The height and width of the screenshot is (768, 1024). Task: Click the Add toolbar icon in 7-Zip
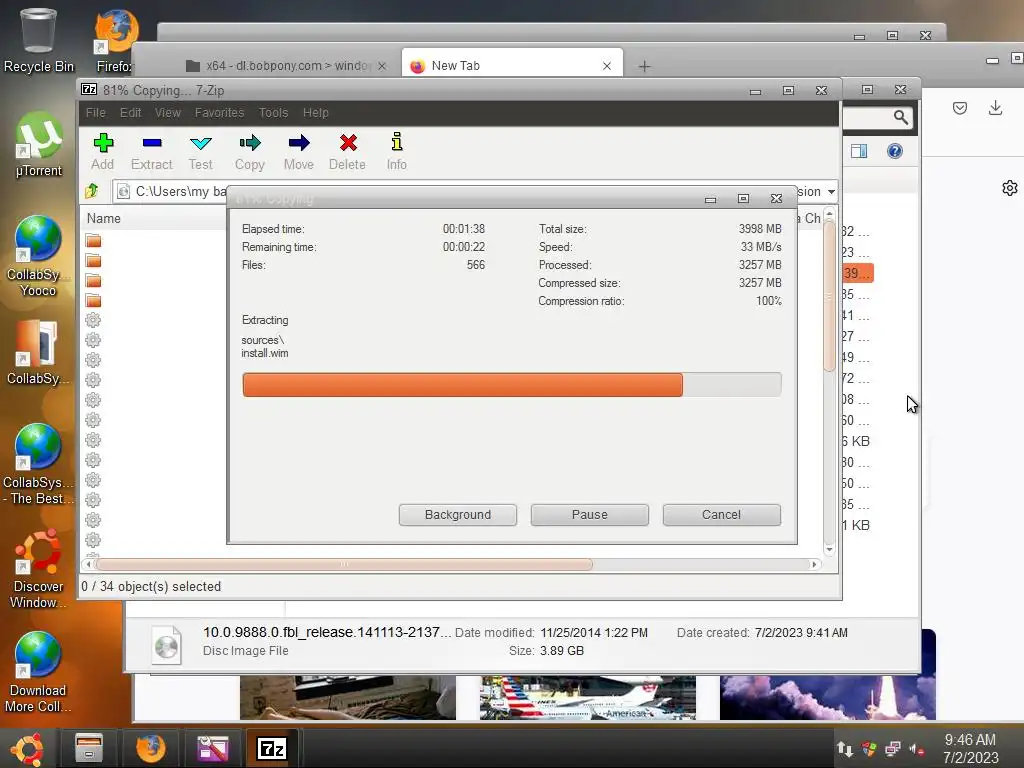click(103, 152)
